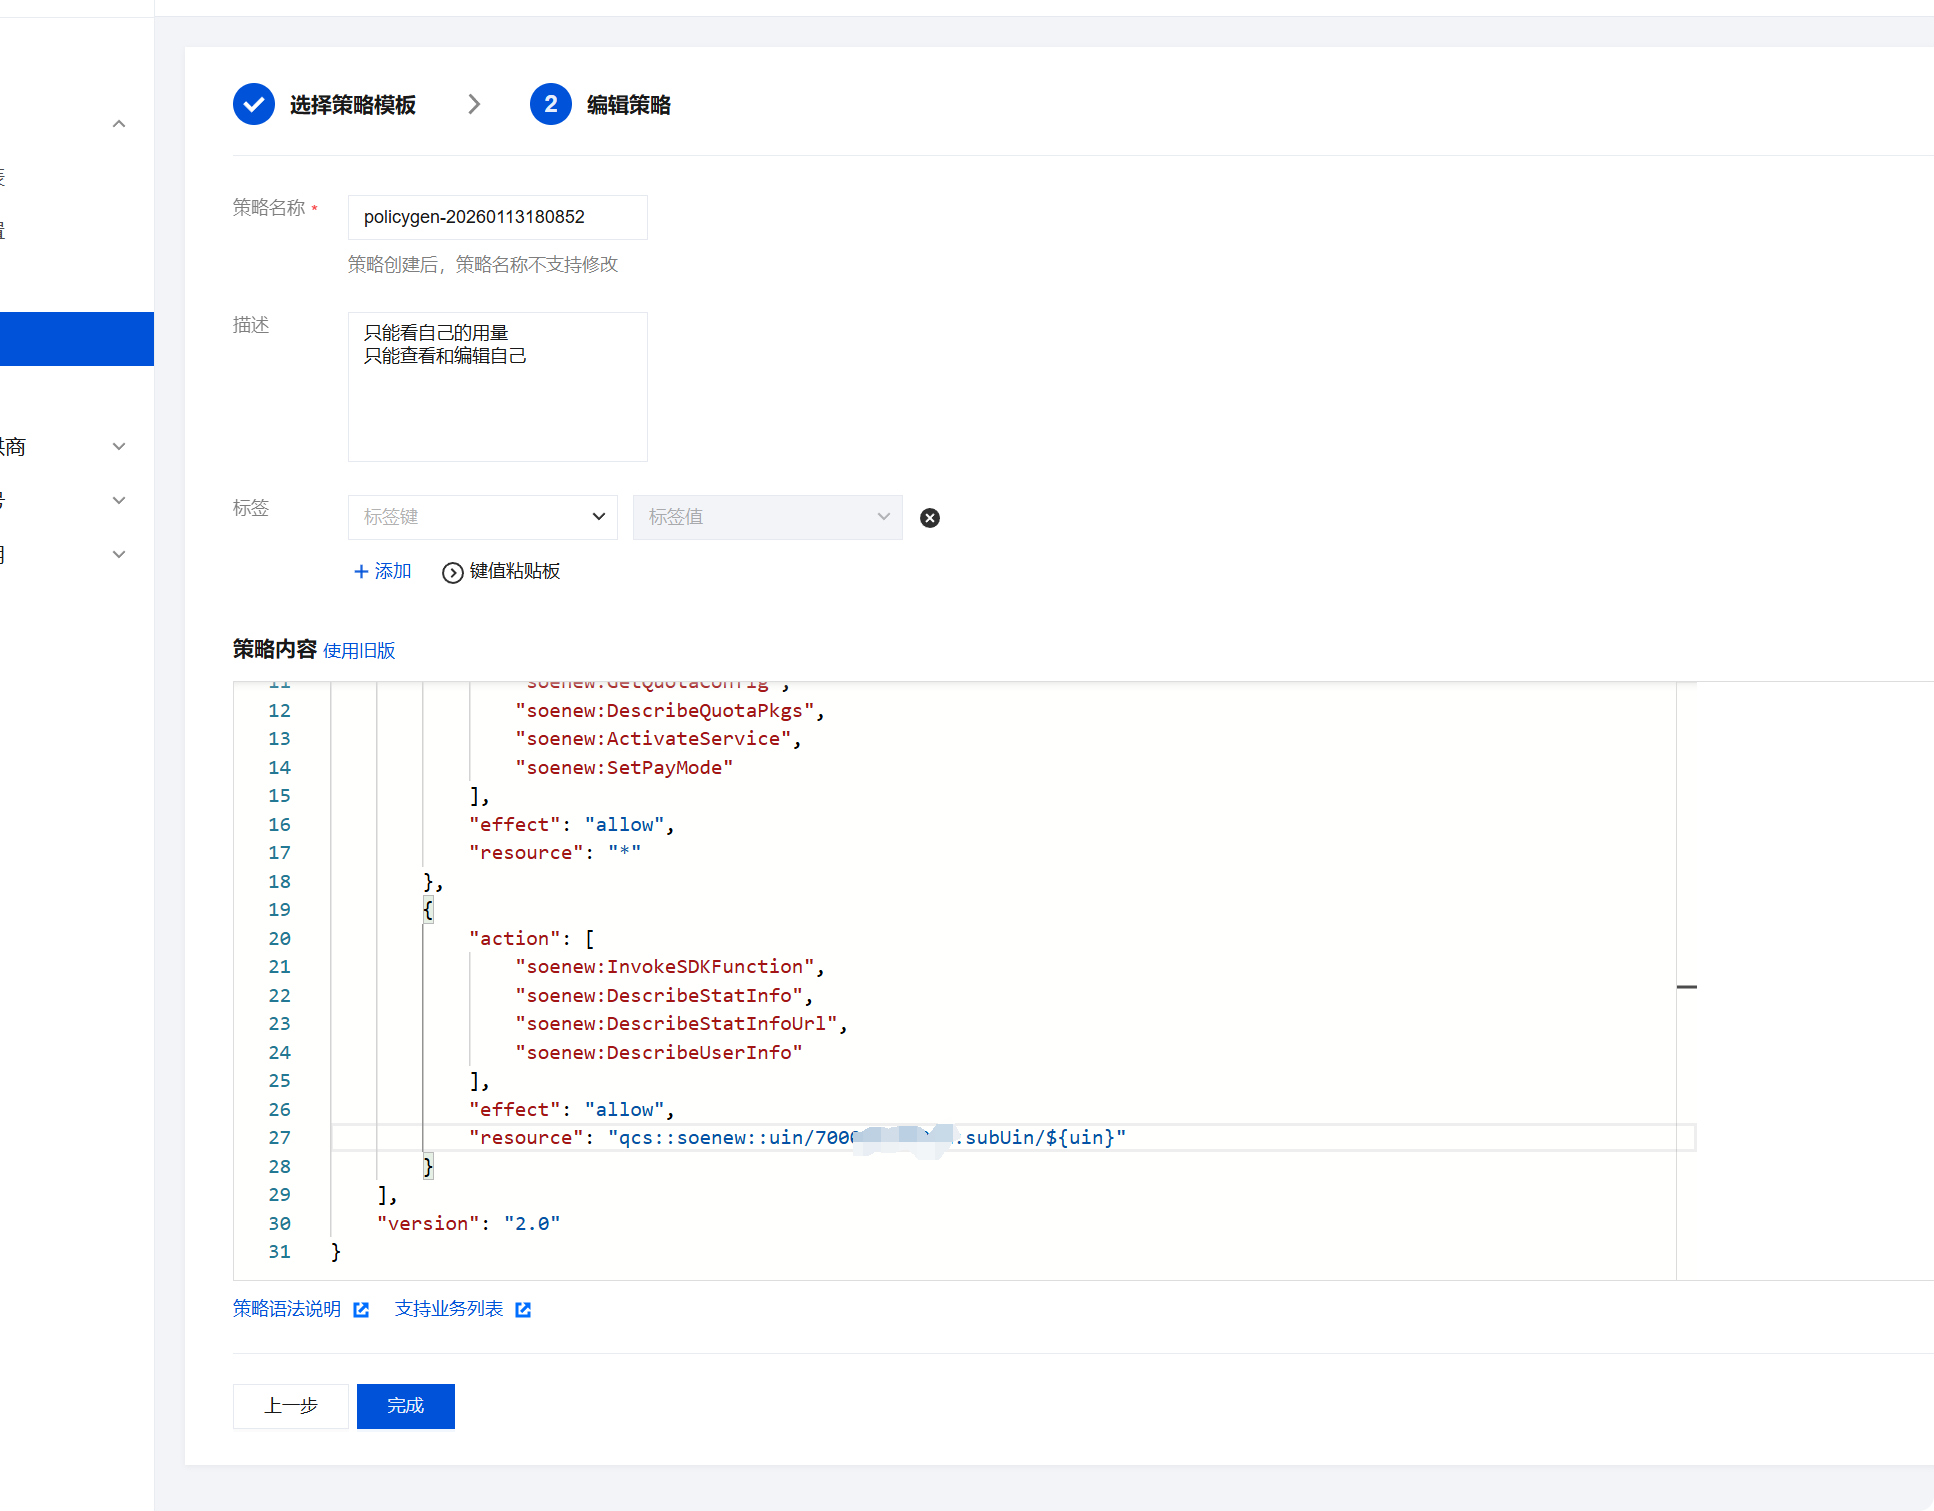The image size is (1934, 1511).
Task: Click the completed step checkmark icon
Action: pyautogui.click(x=254, y=105)
